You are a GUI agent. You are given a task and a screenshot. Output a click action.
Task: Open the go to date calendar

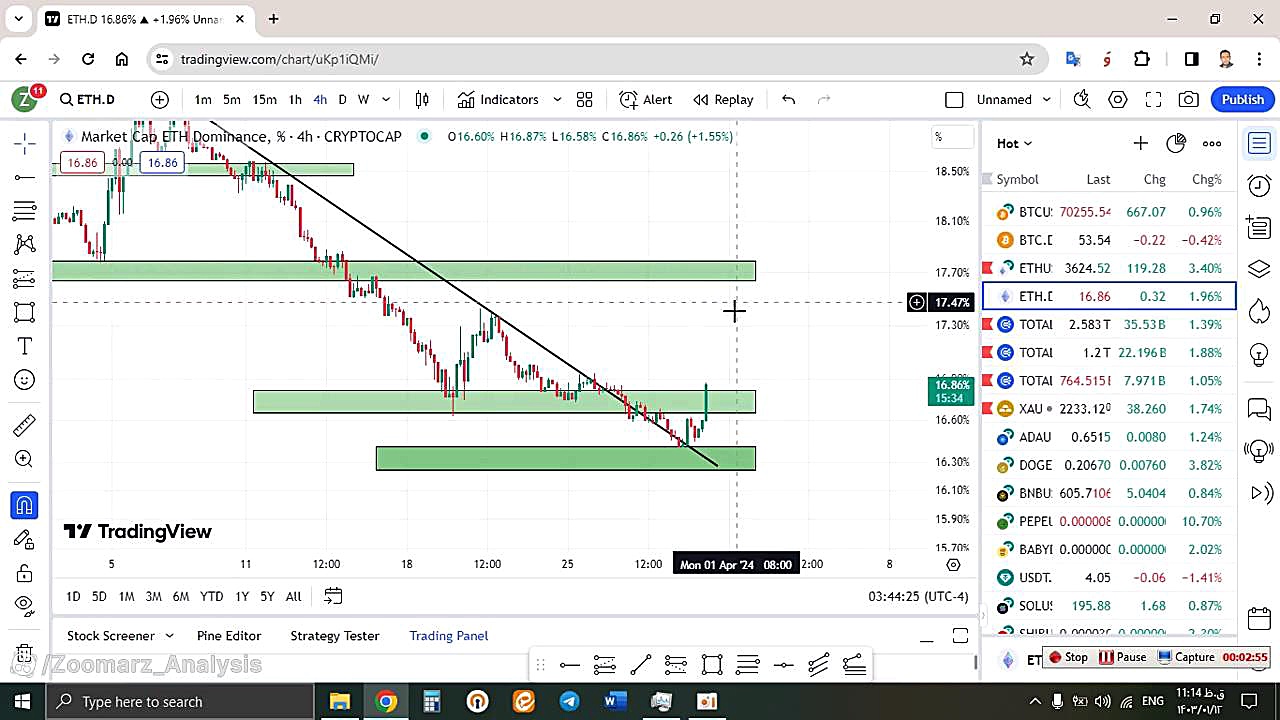(333, 596)
